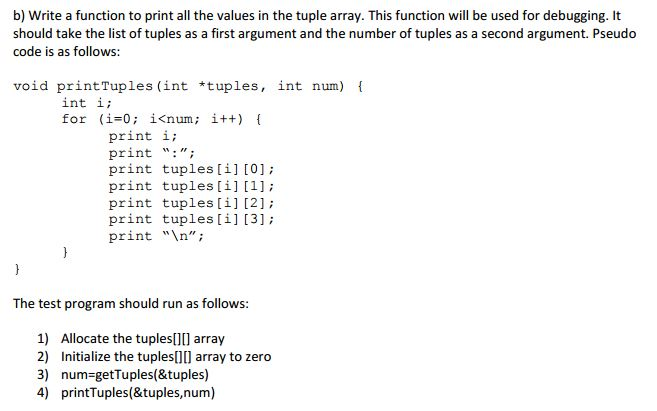Click the closing brace of the for loop
Image resolution: width=657 pixels, height=411 pixels.
click(65, 252)
